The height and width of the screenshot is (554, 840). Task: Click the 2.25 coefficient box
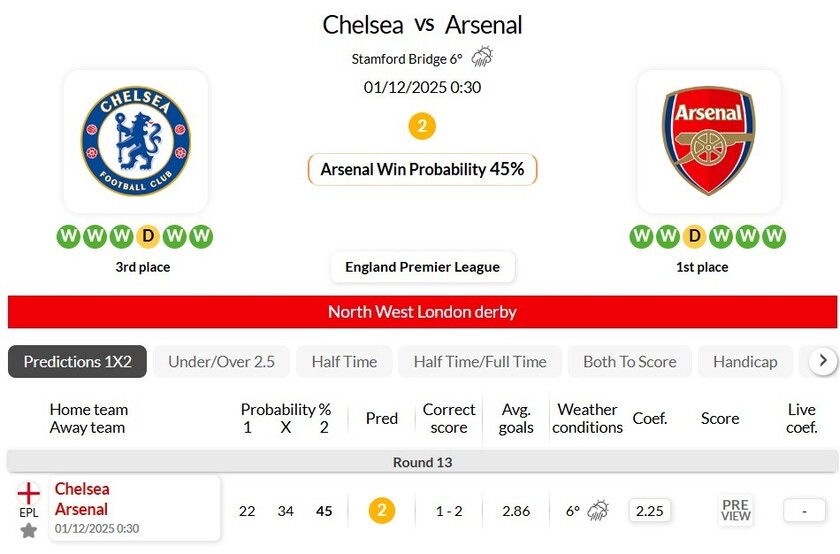[x=650, y=511]
